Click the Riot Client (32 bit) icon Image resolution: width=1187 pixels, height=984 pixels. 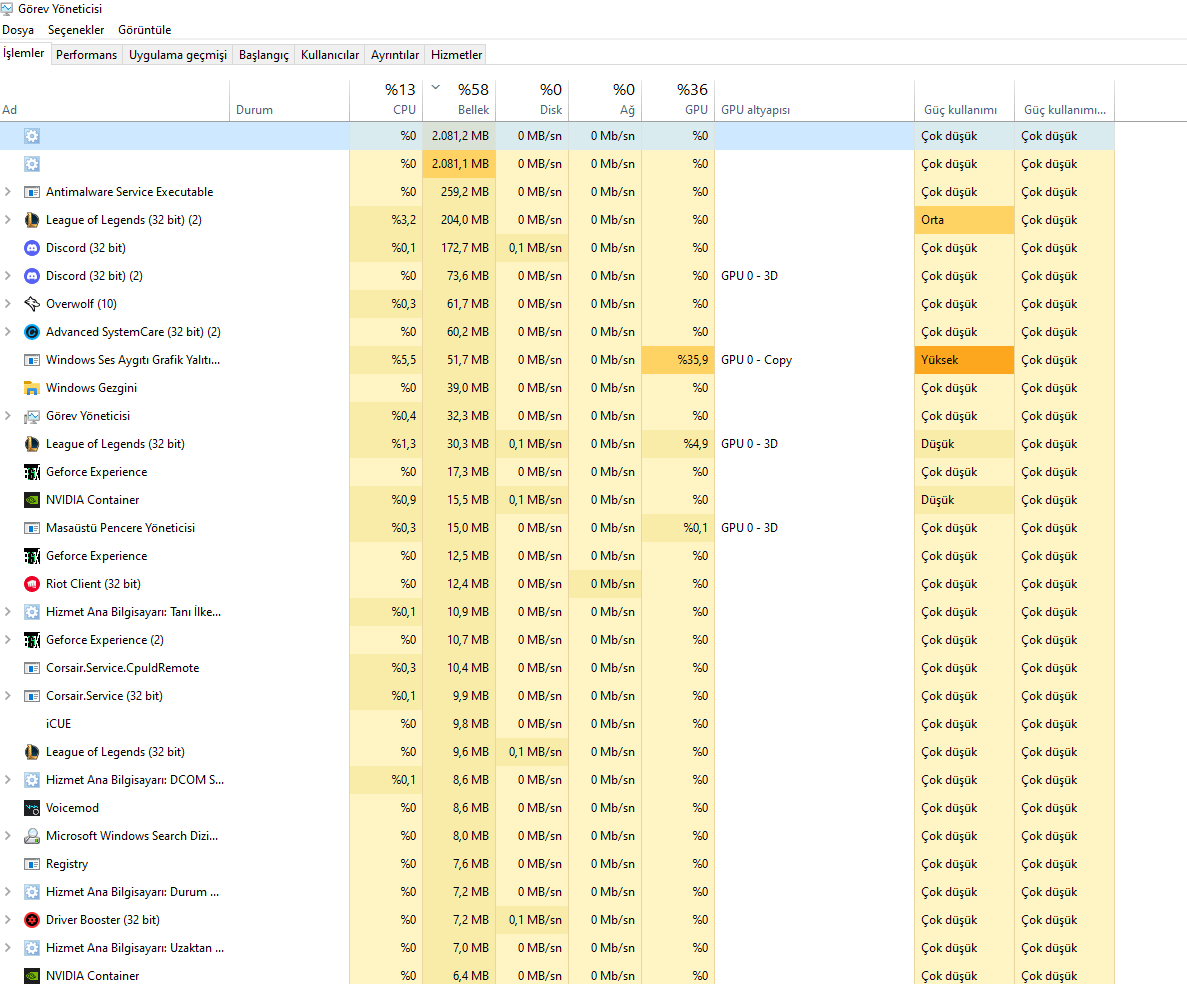[x=32, y=584]
